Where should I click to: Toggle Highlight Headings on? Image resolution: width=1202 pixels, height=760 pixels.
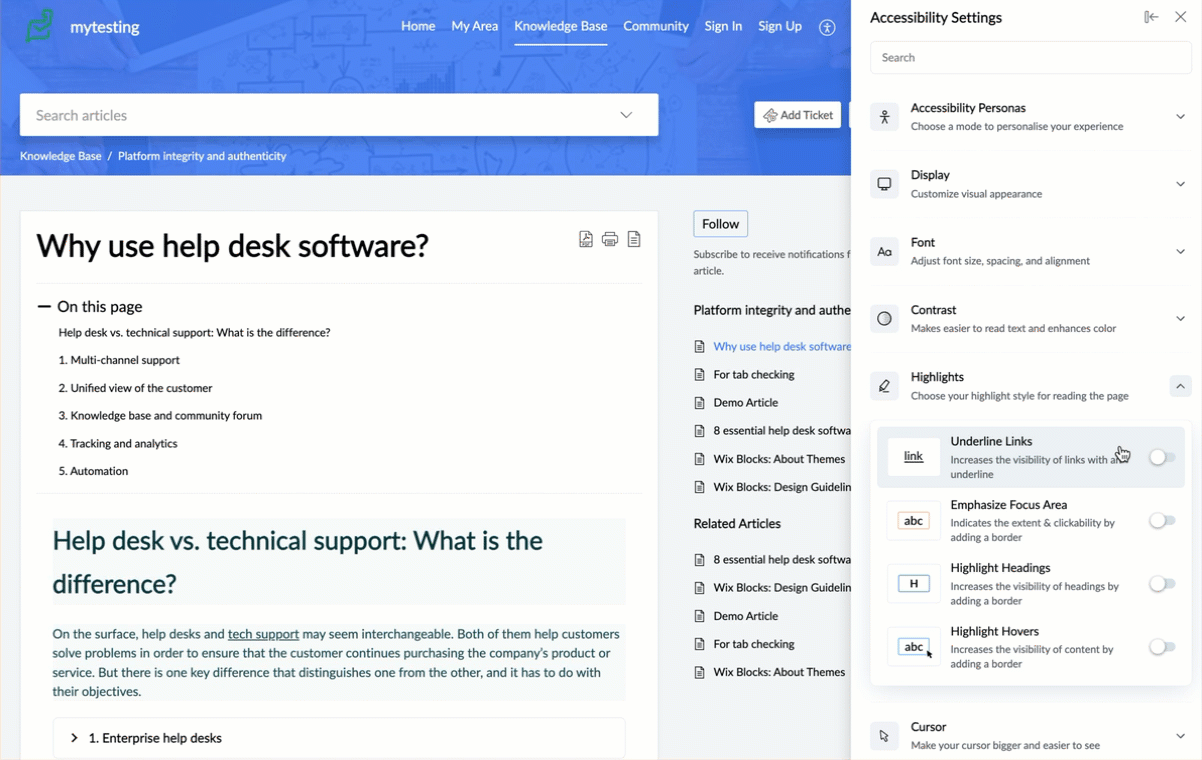tap(1161, 584)
